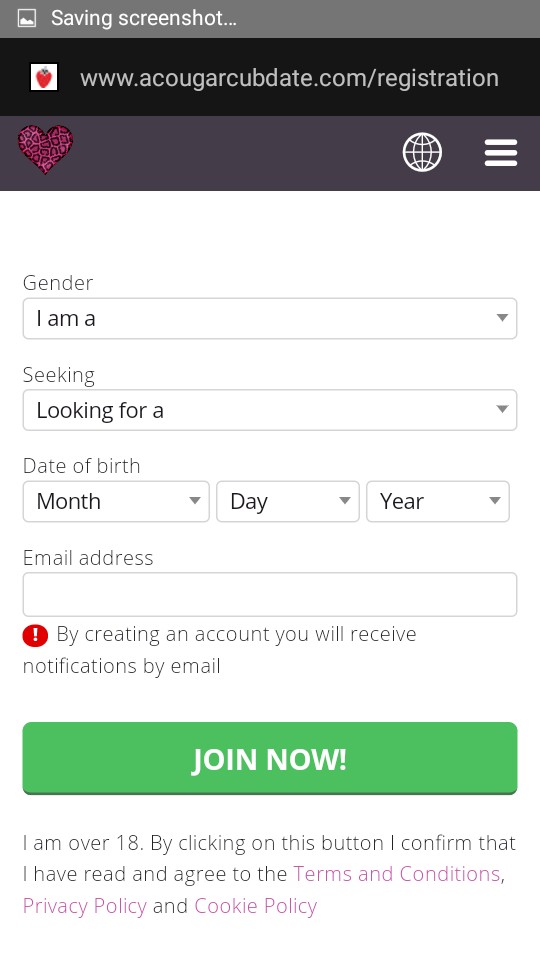Image resolution: width=540 pixels, height=960 pixels.
Task: Open the Terms and Conditions link
Action: pos(397,874)
